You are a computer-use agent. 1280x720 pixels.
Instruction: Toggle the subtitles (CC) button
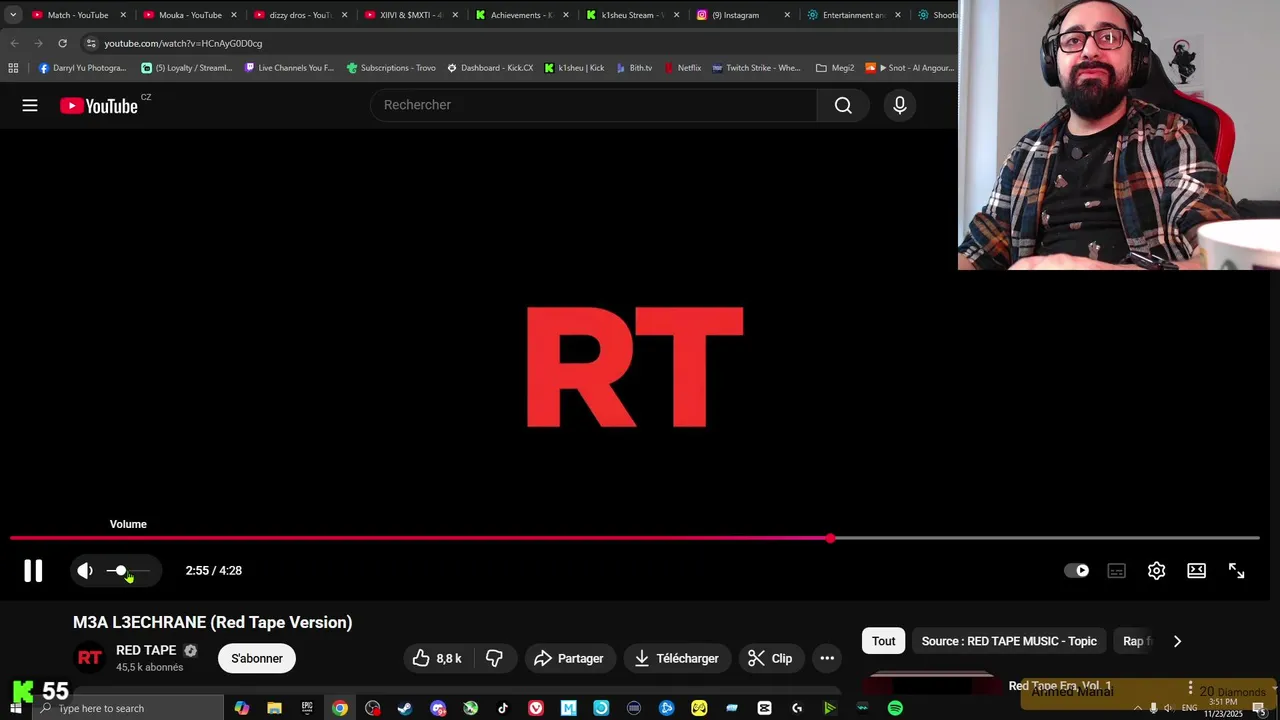[1117, 571]
